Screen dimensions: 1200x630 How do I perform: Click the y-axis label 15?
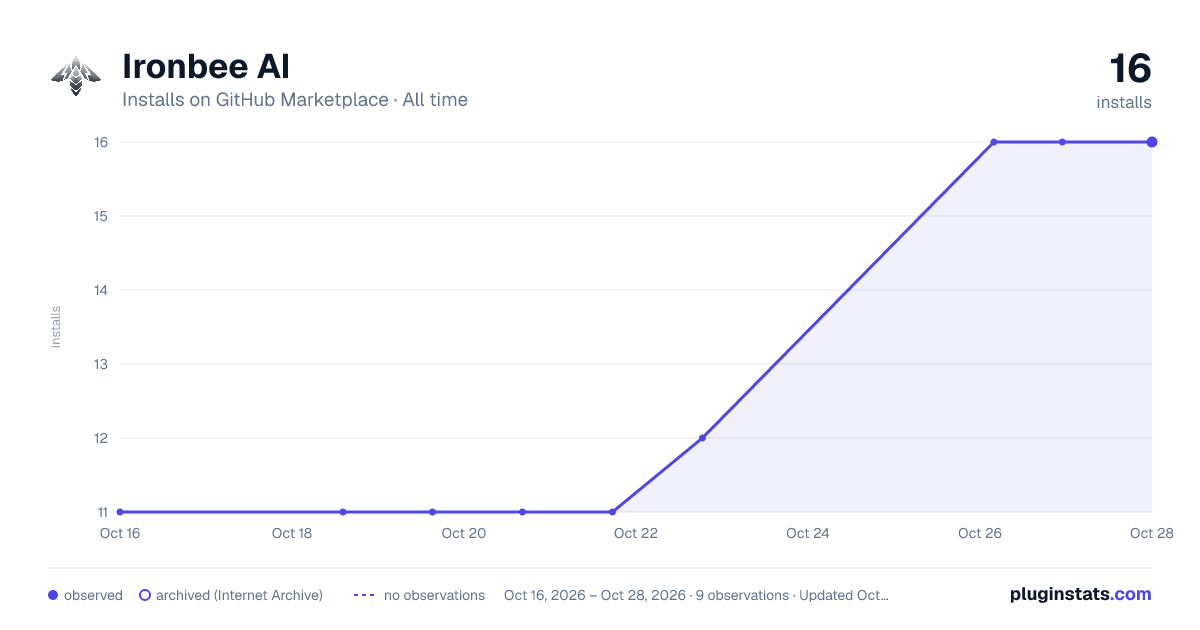pos(101,216)
